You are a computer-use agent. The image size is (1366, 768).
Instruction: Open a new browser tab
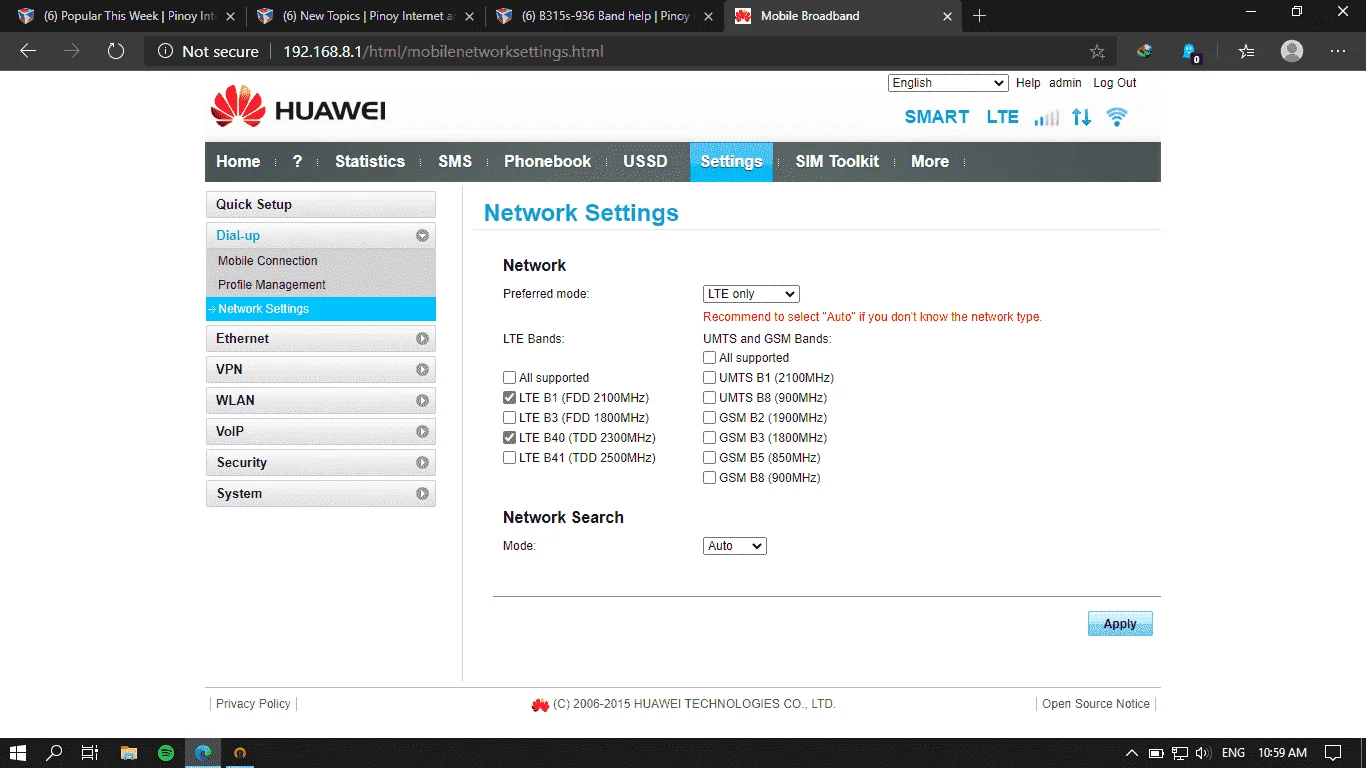click(x=979, y=16)
